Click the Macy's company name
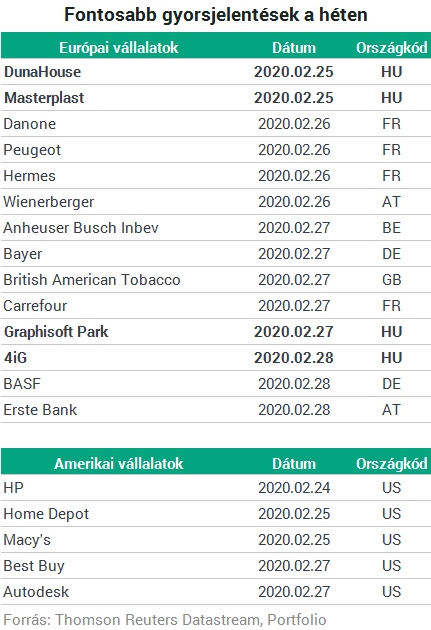The height and width of the screenshot is (630, 431). point(27,540)
